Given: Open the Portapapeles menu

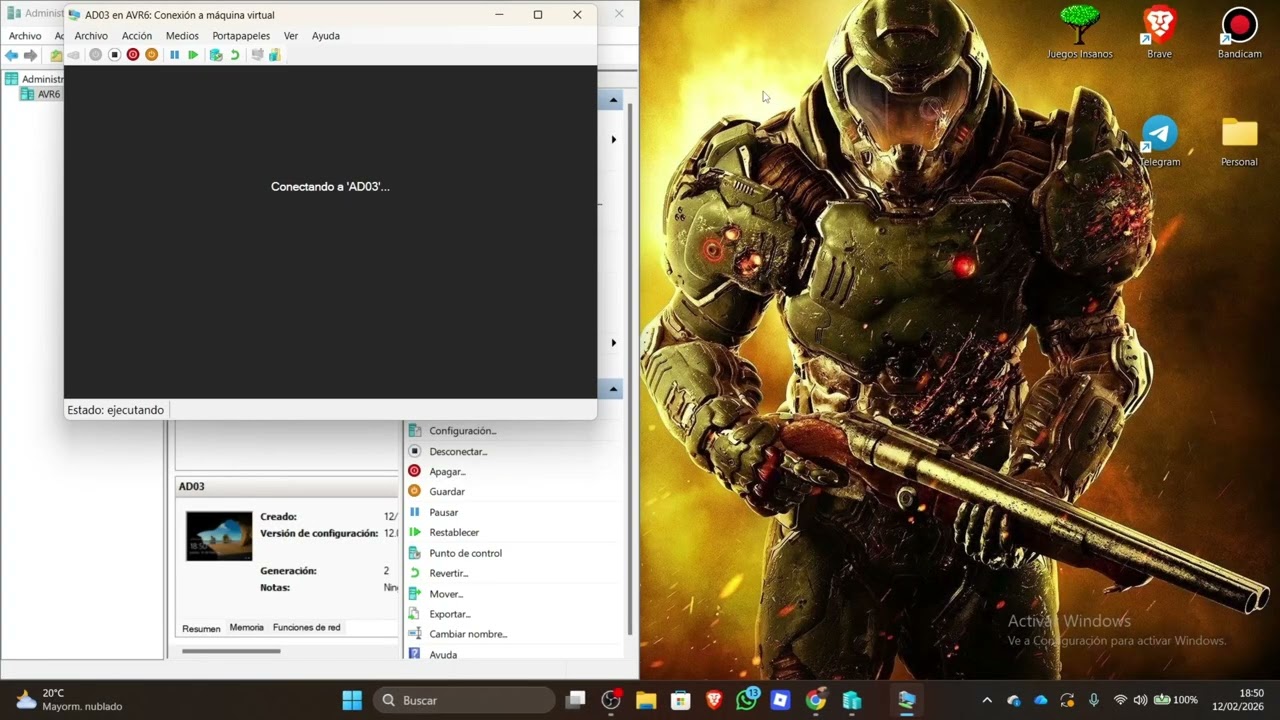Looking at the screenshot, I should click(241, 36).
